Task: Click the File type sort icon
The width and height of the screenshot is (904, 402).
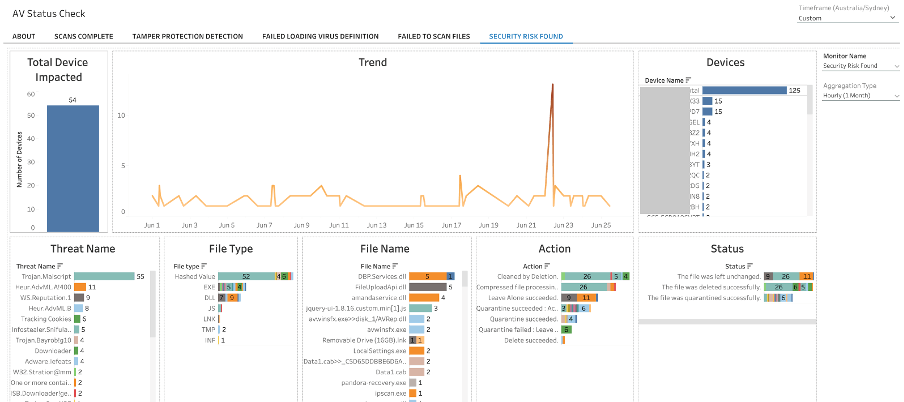Action: (x=204, y=266)
